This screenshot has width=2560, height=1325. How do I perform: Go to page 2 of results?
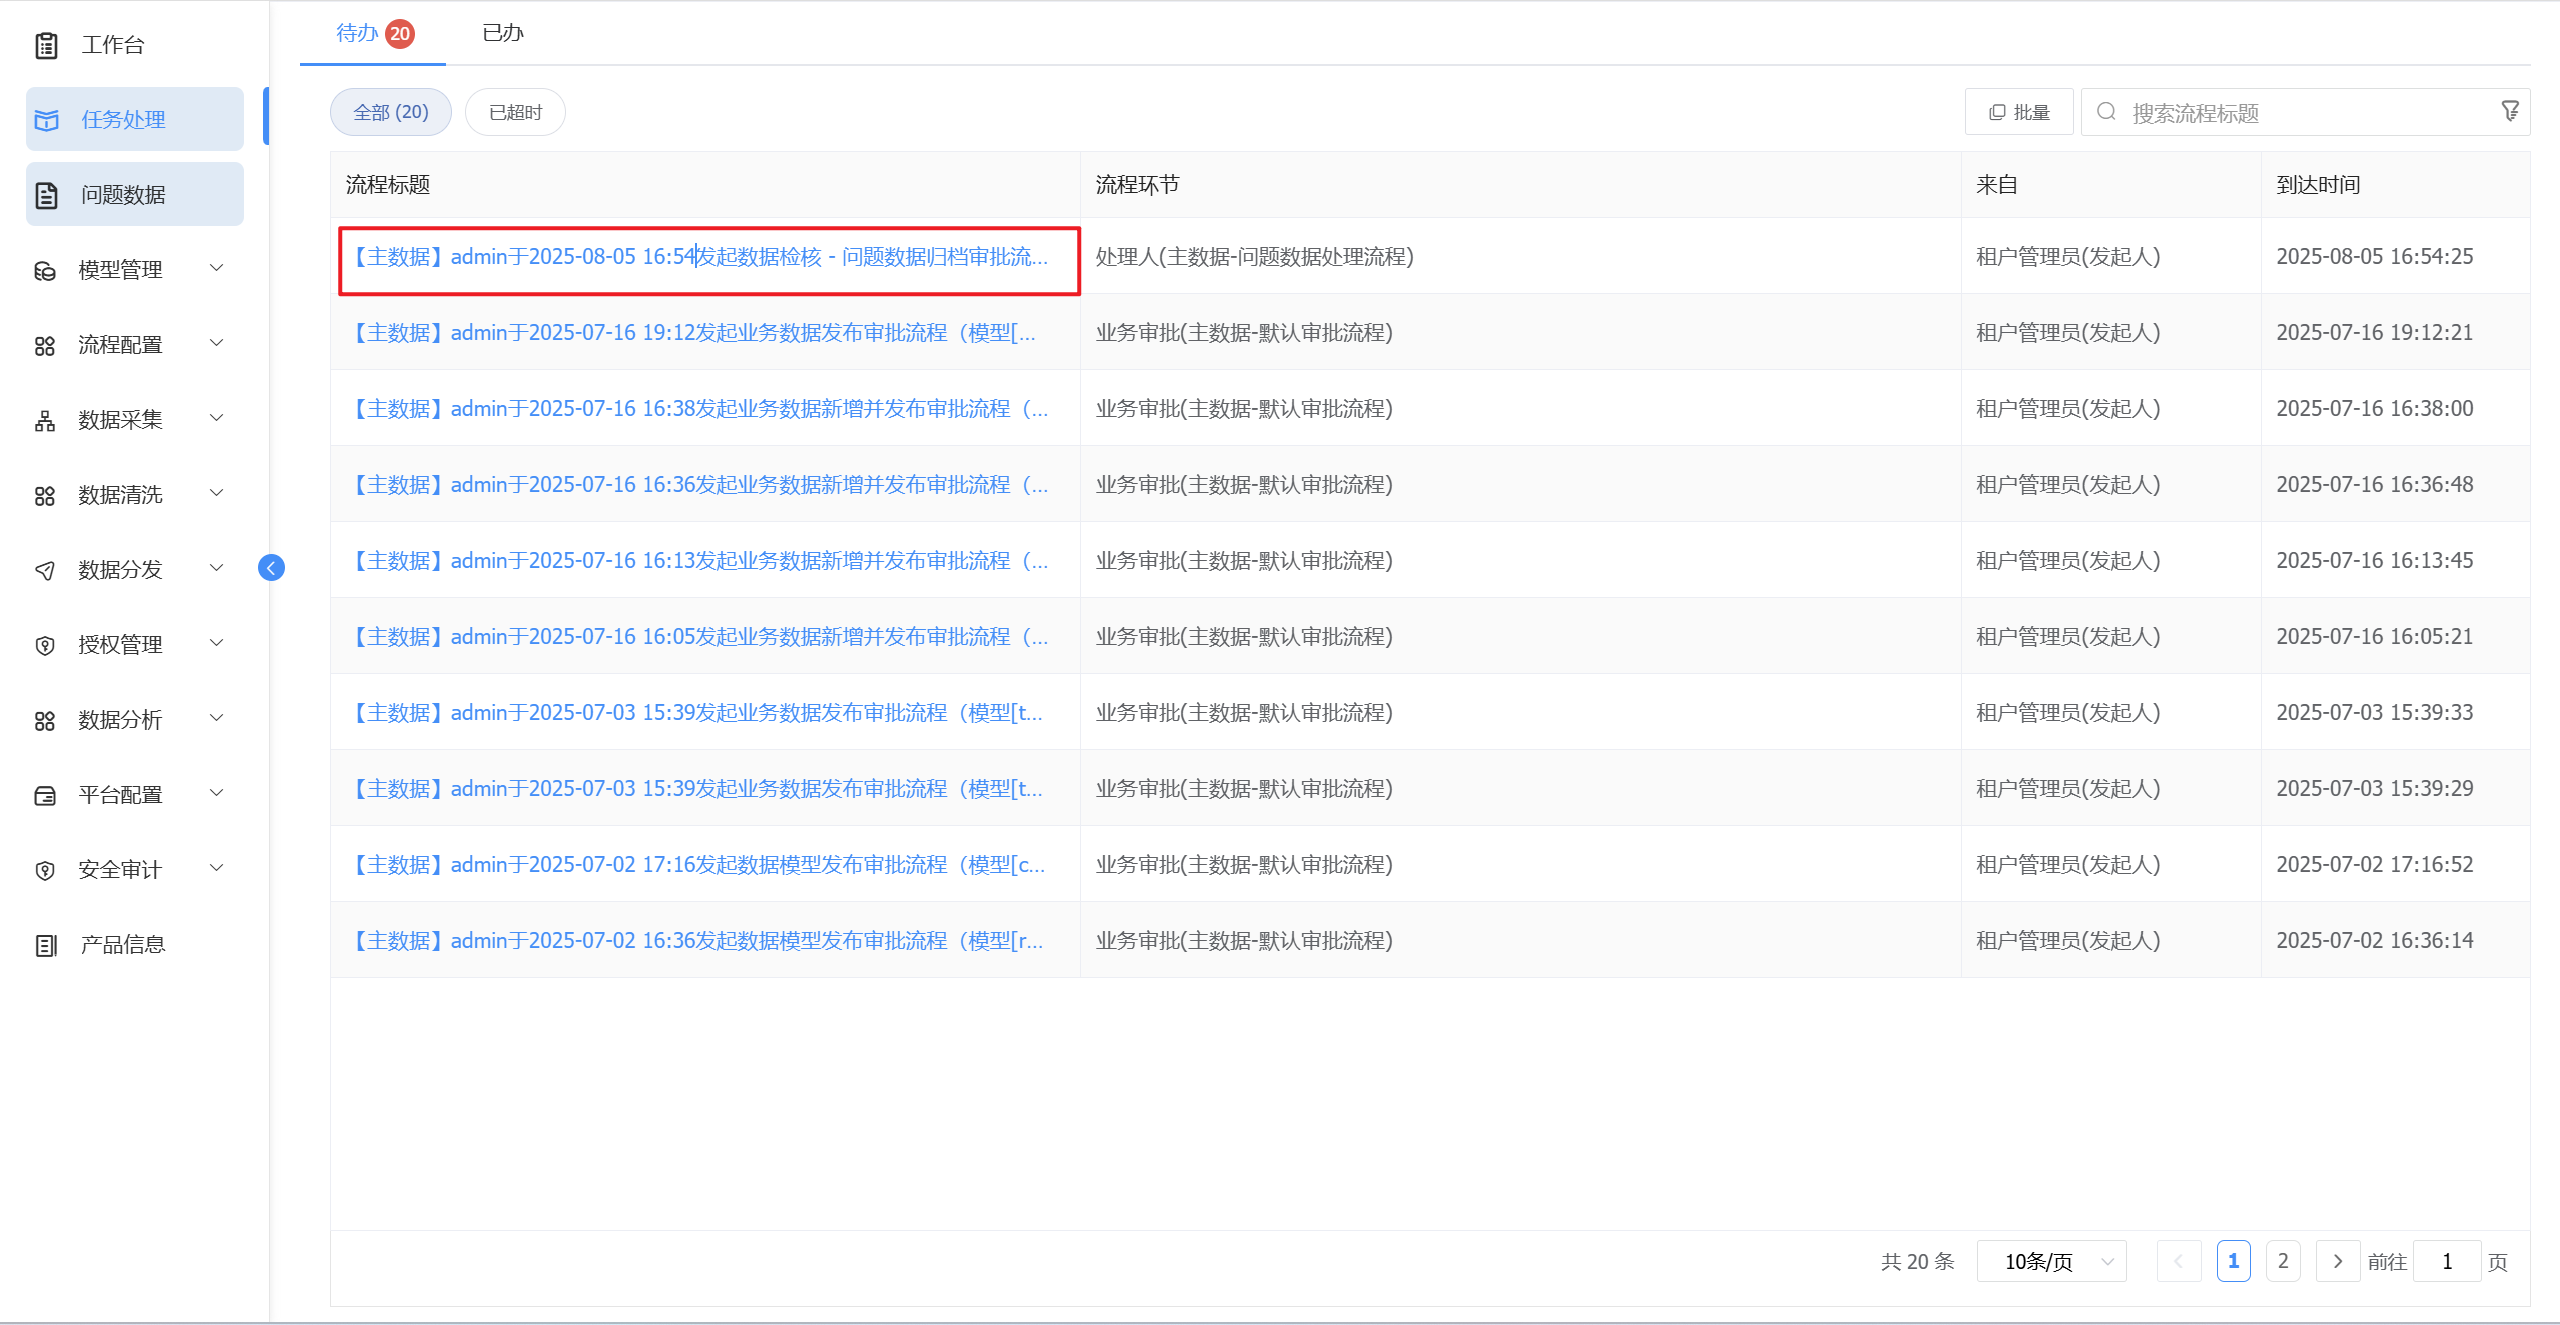[x=2283, y=1261]
